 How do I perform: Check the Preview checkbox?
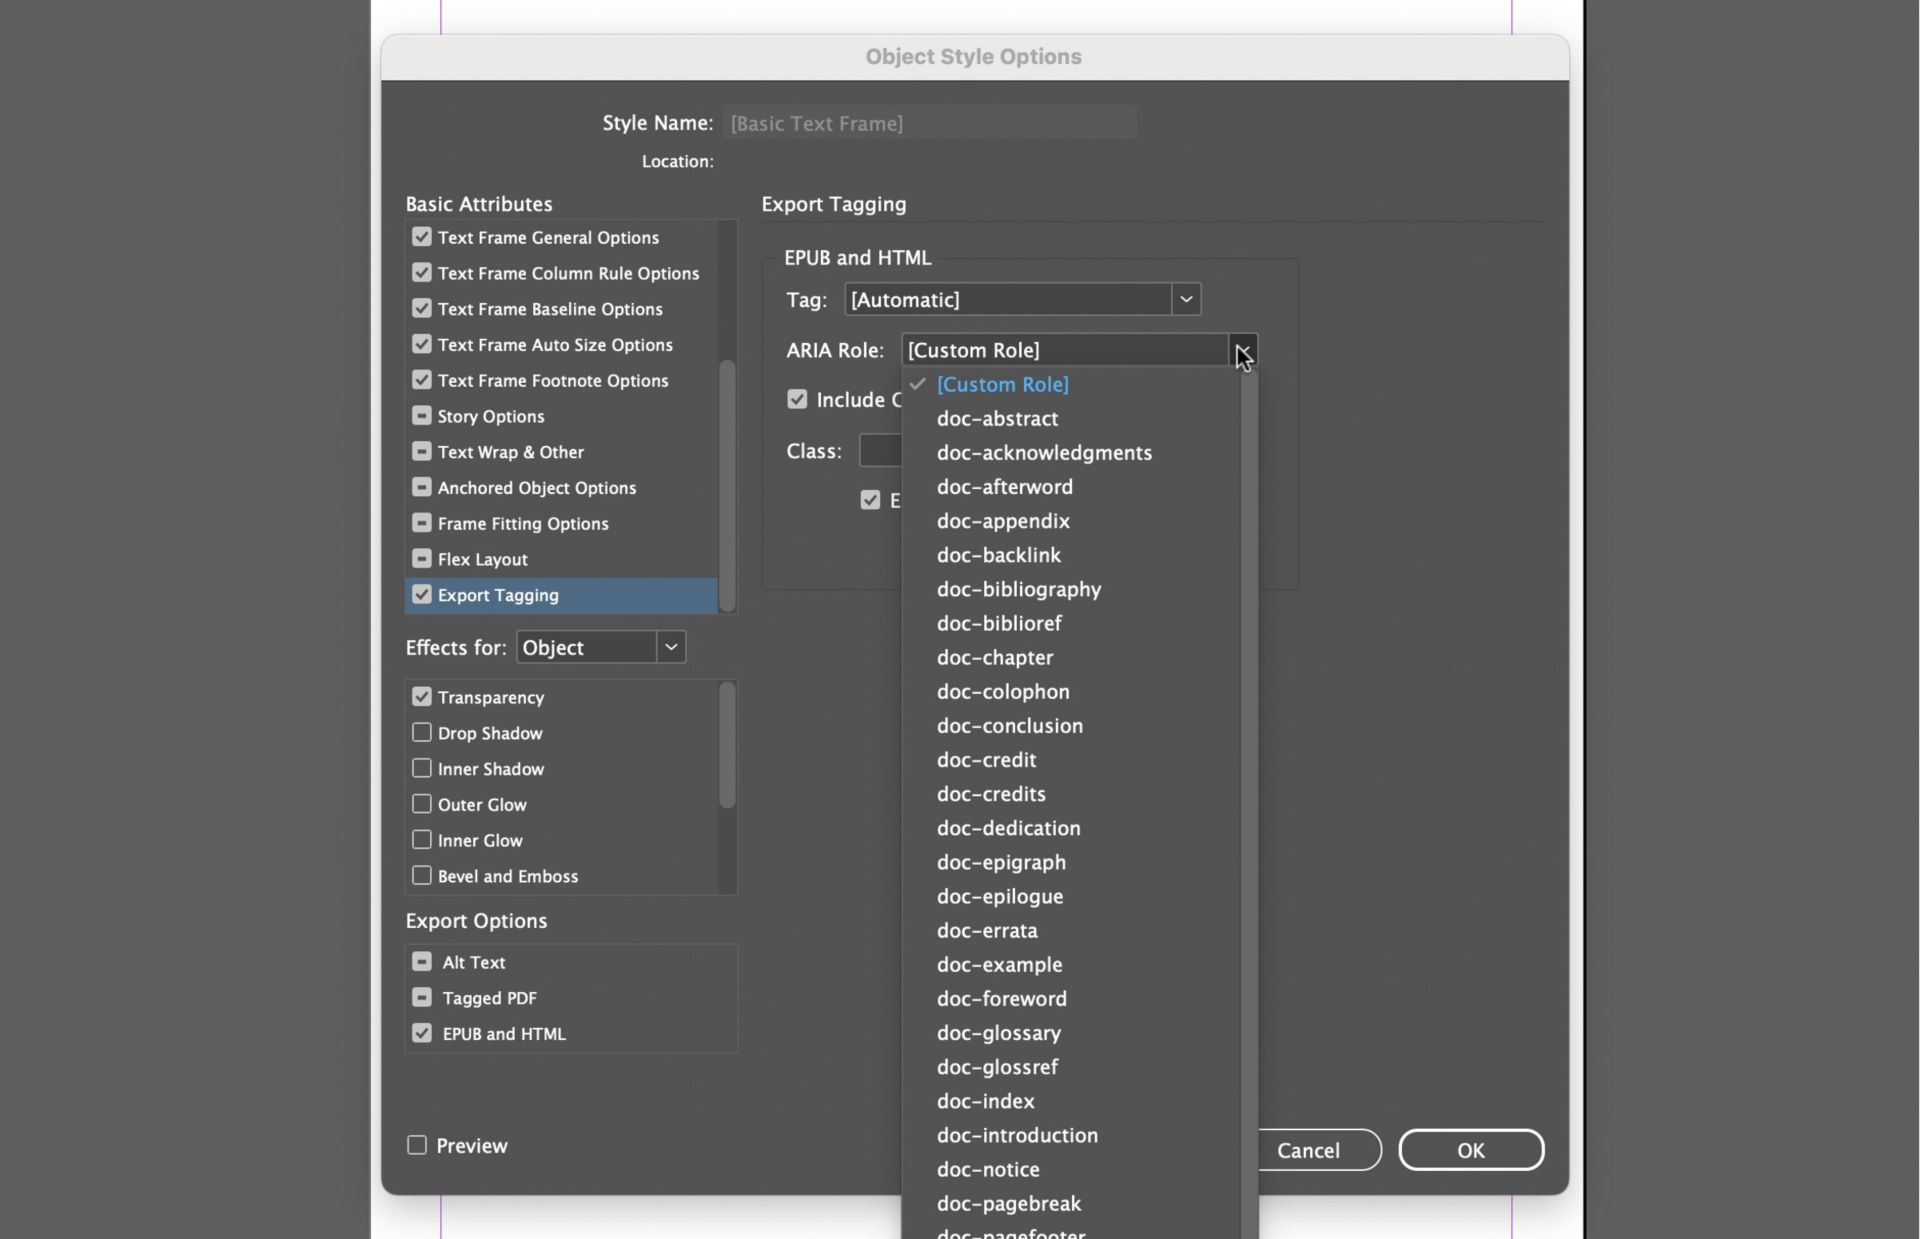(417, 1145)
